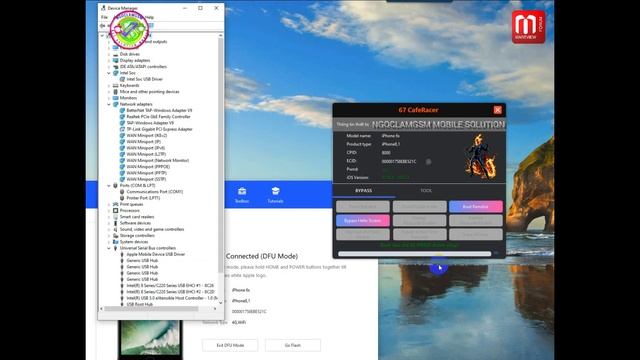
Task: Click the scroll-down arrow in Device Manager
Action: click(221, 303)
